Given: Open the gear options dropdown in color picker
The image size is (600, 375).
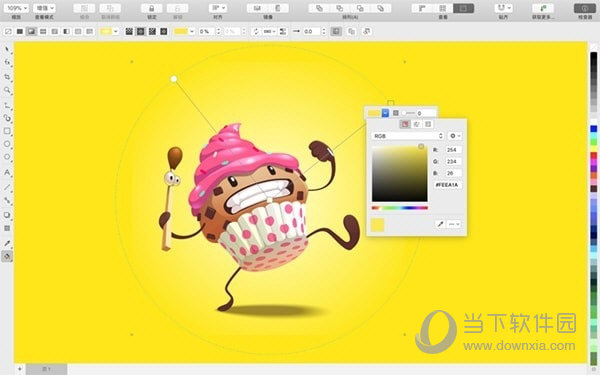Looking at the screenshot, I should tap(455, 136).
